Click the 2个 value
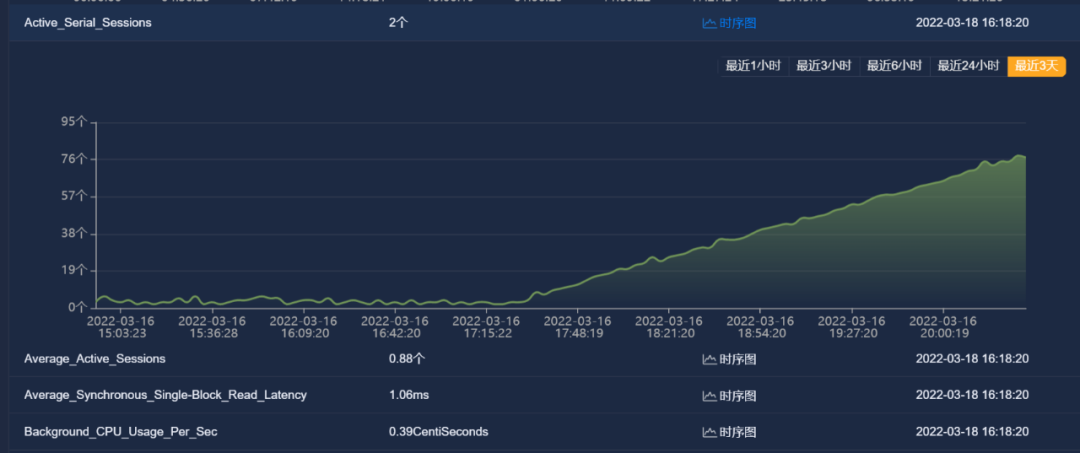This screenshot has width=1080, height=453. (x=398, y=23)
